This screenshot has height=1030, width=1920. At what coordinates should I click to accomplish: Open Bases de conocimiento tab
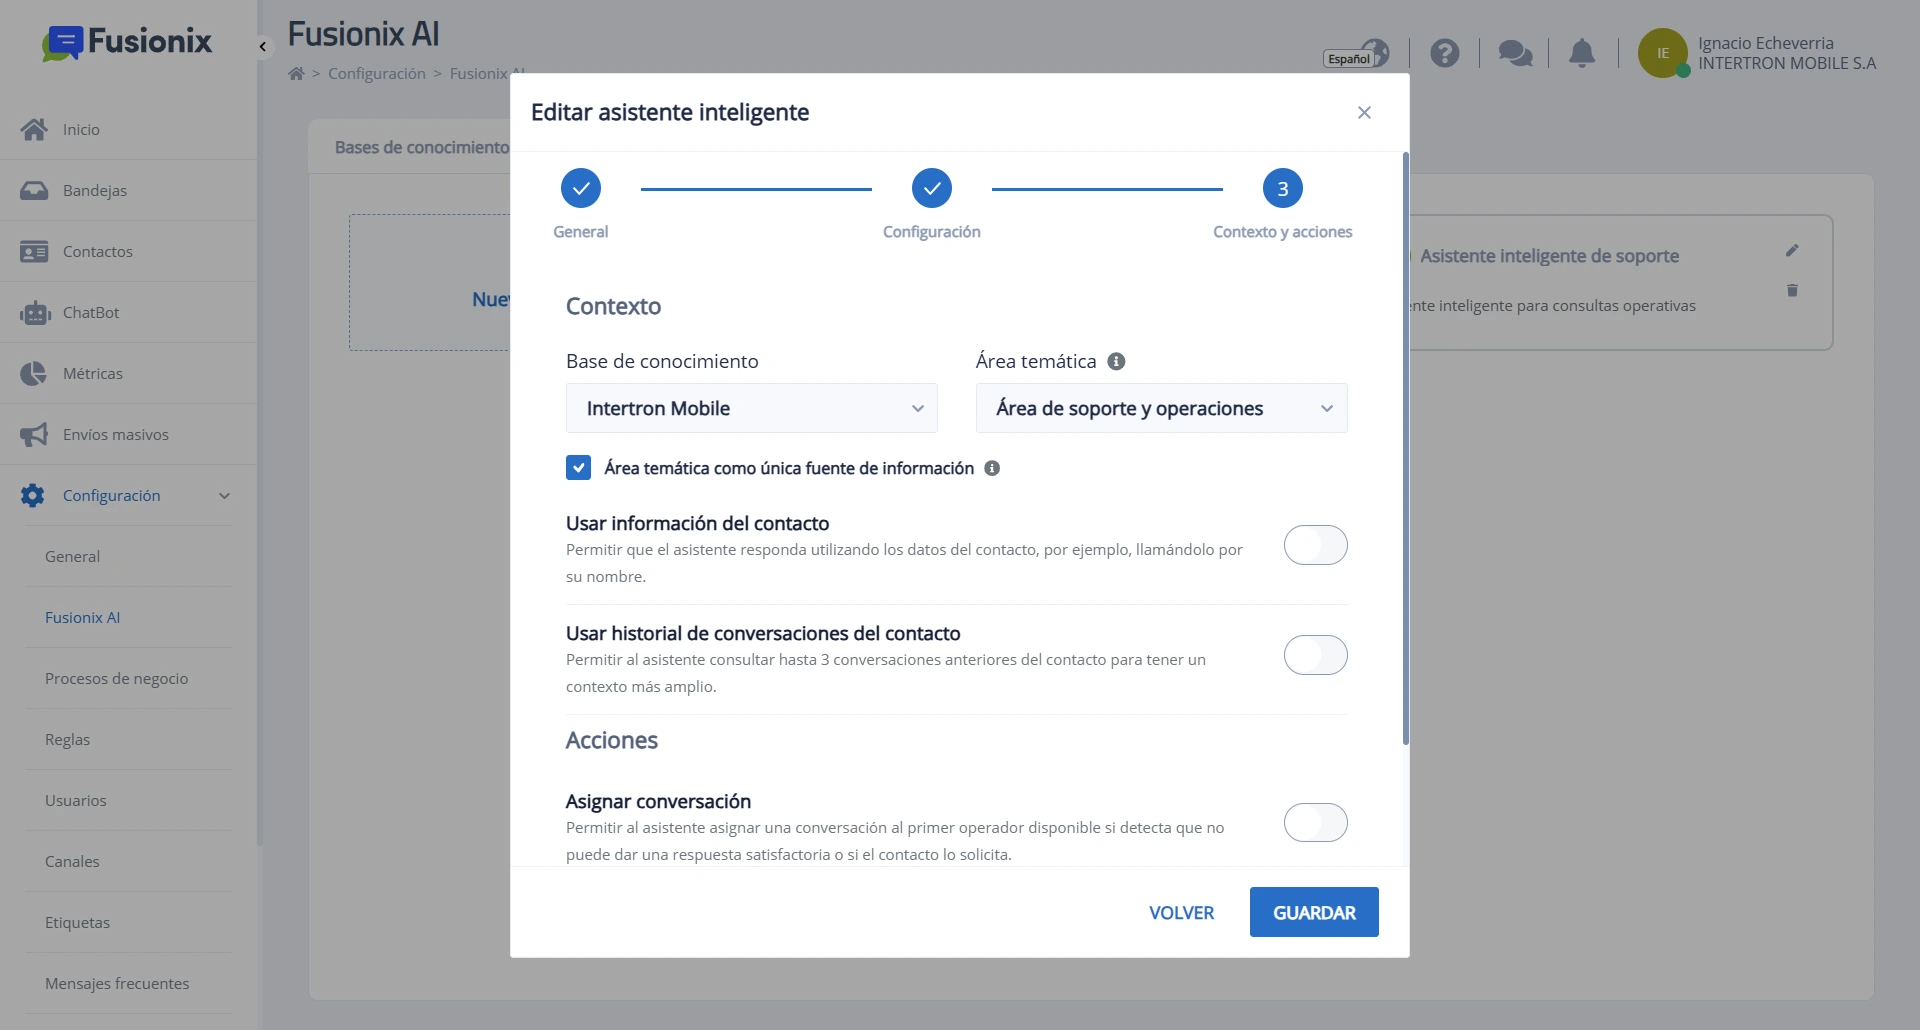421,147
